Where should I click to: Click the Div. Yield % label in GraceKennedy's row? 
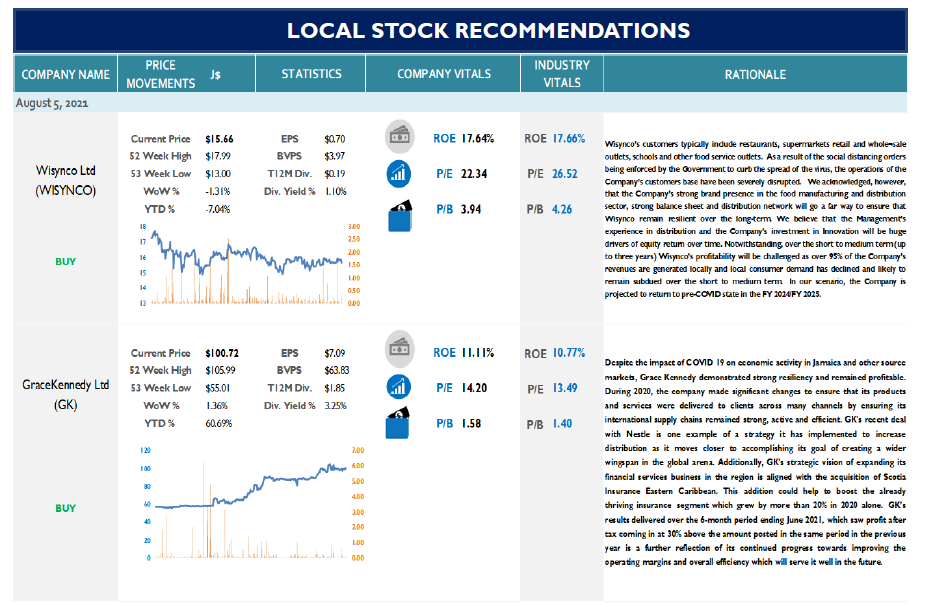coord(289,406)
